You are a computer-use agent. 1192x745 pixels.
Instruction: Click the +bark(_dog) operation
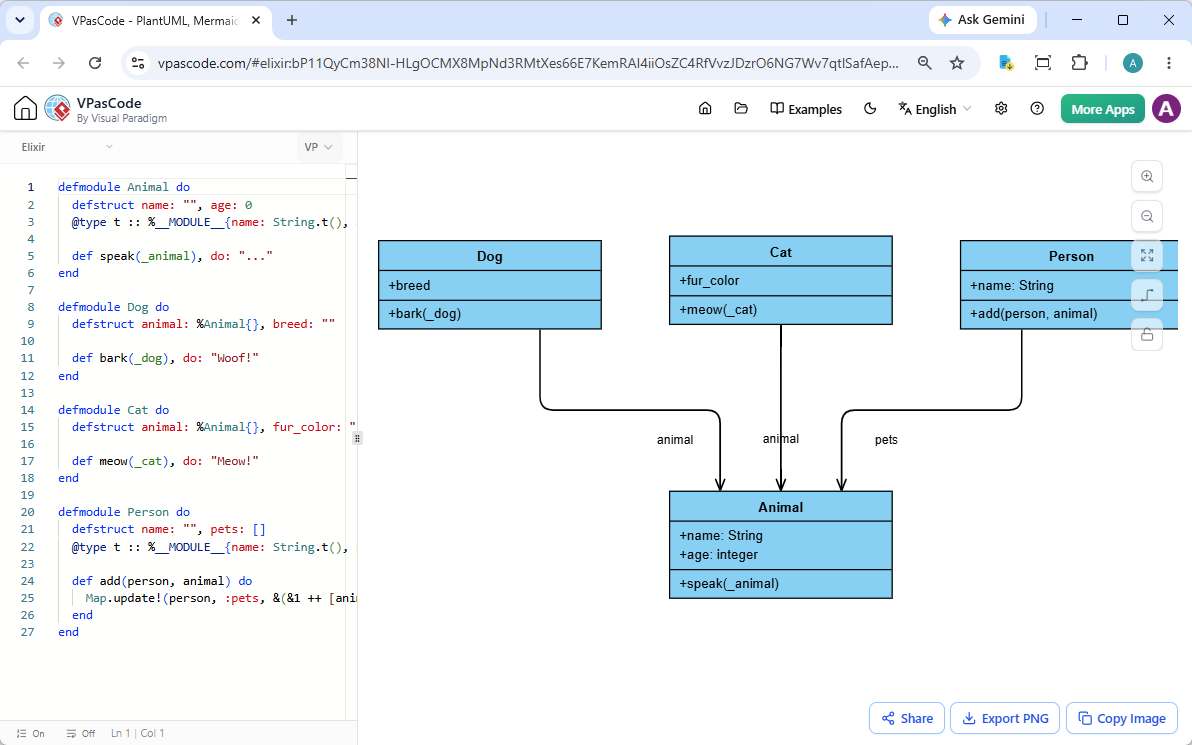425,314
